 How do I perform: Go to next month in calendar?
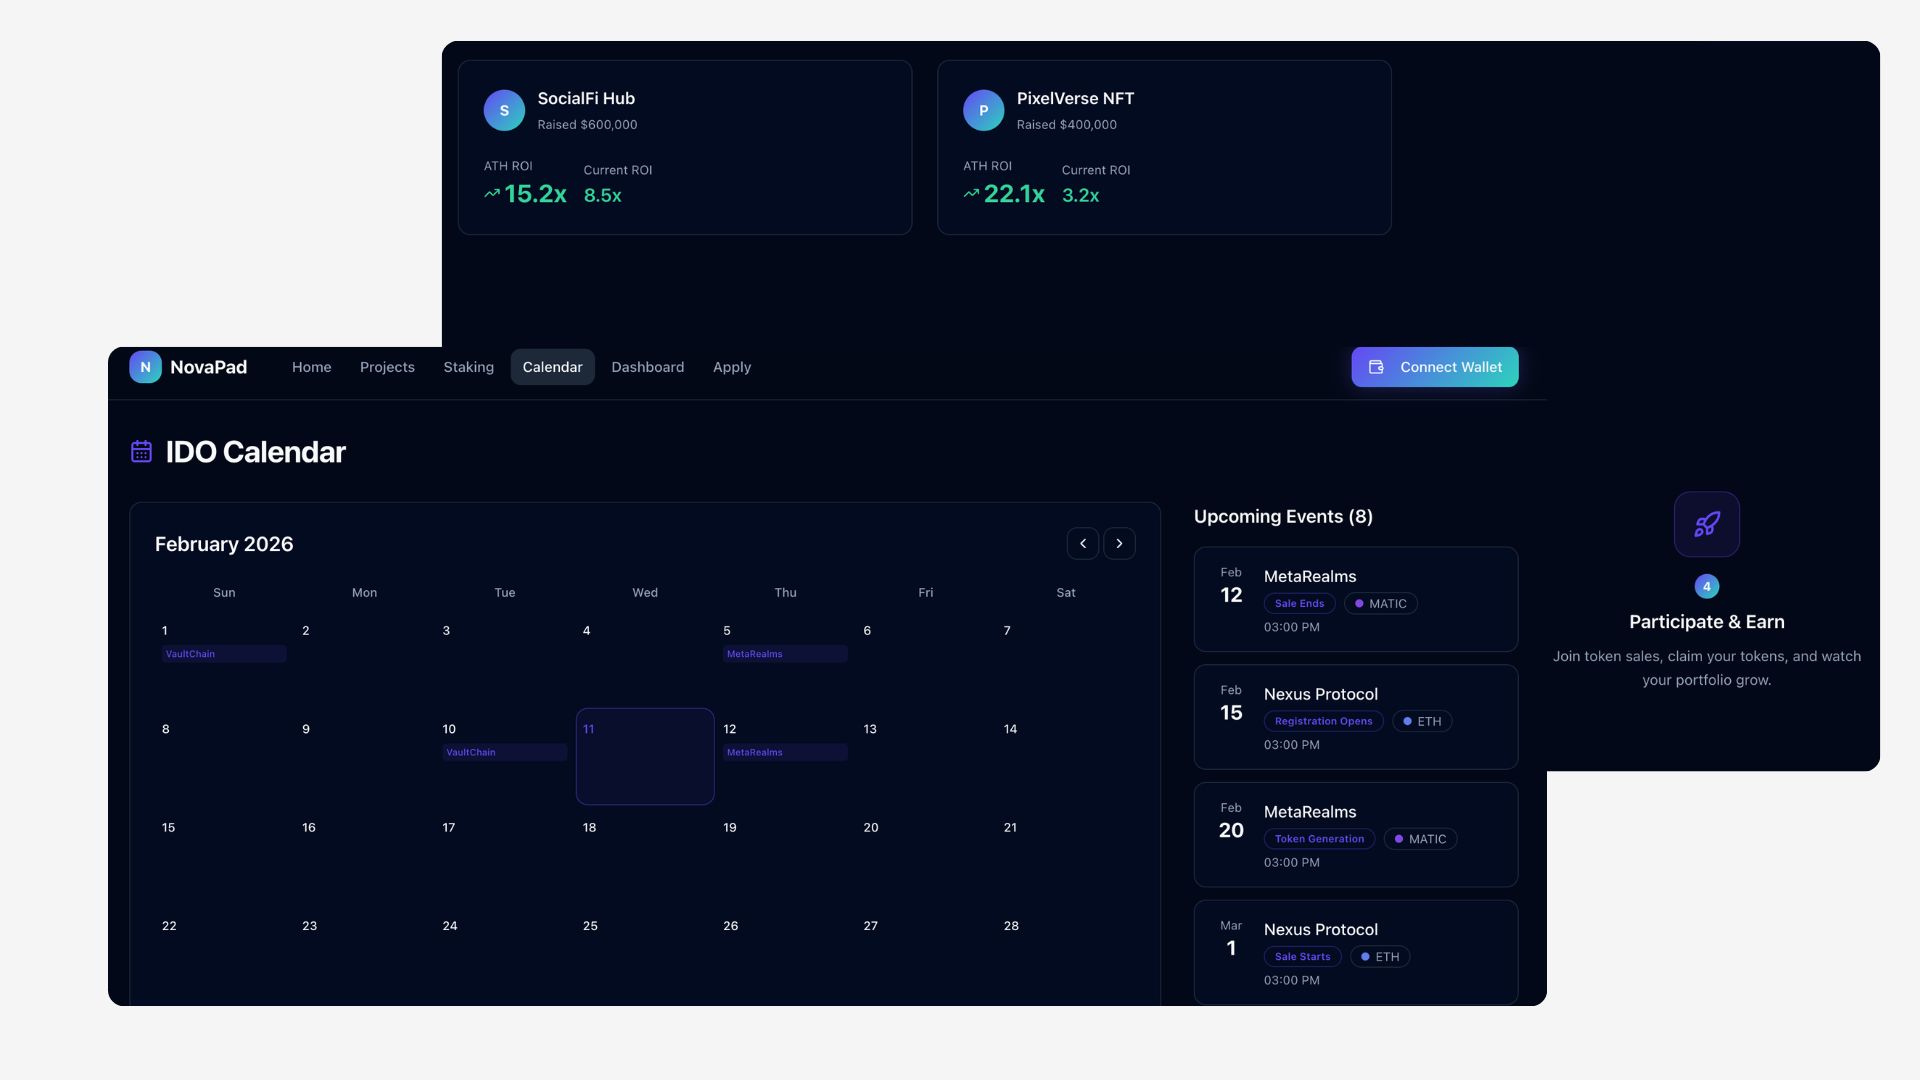(1119, 544)
